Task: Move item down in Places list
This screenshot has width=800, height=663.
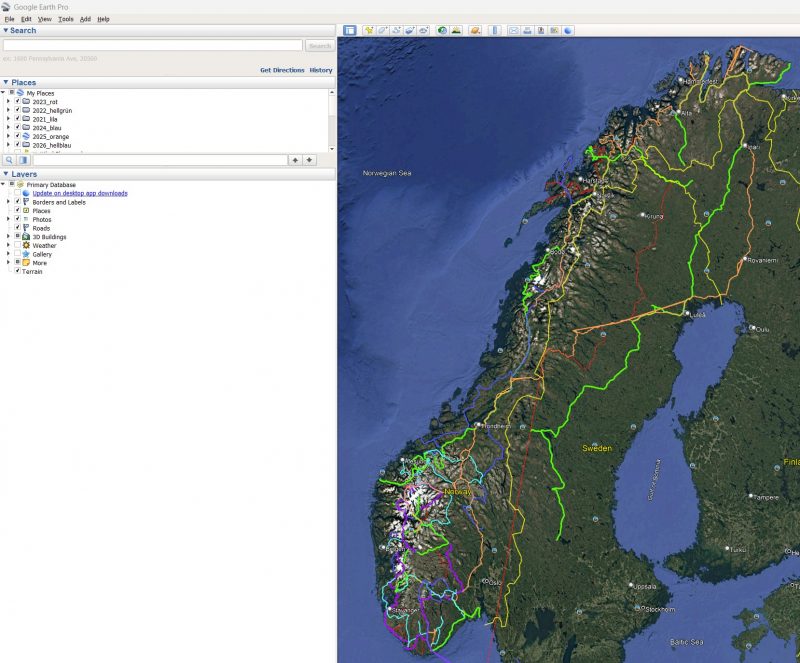Action: pyautogui.click(x=309, y=160)
